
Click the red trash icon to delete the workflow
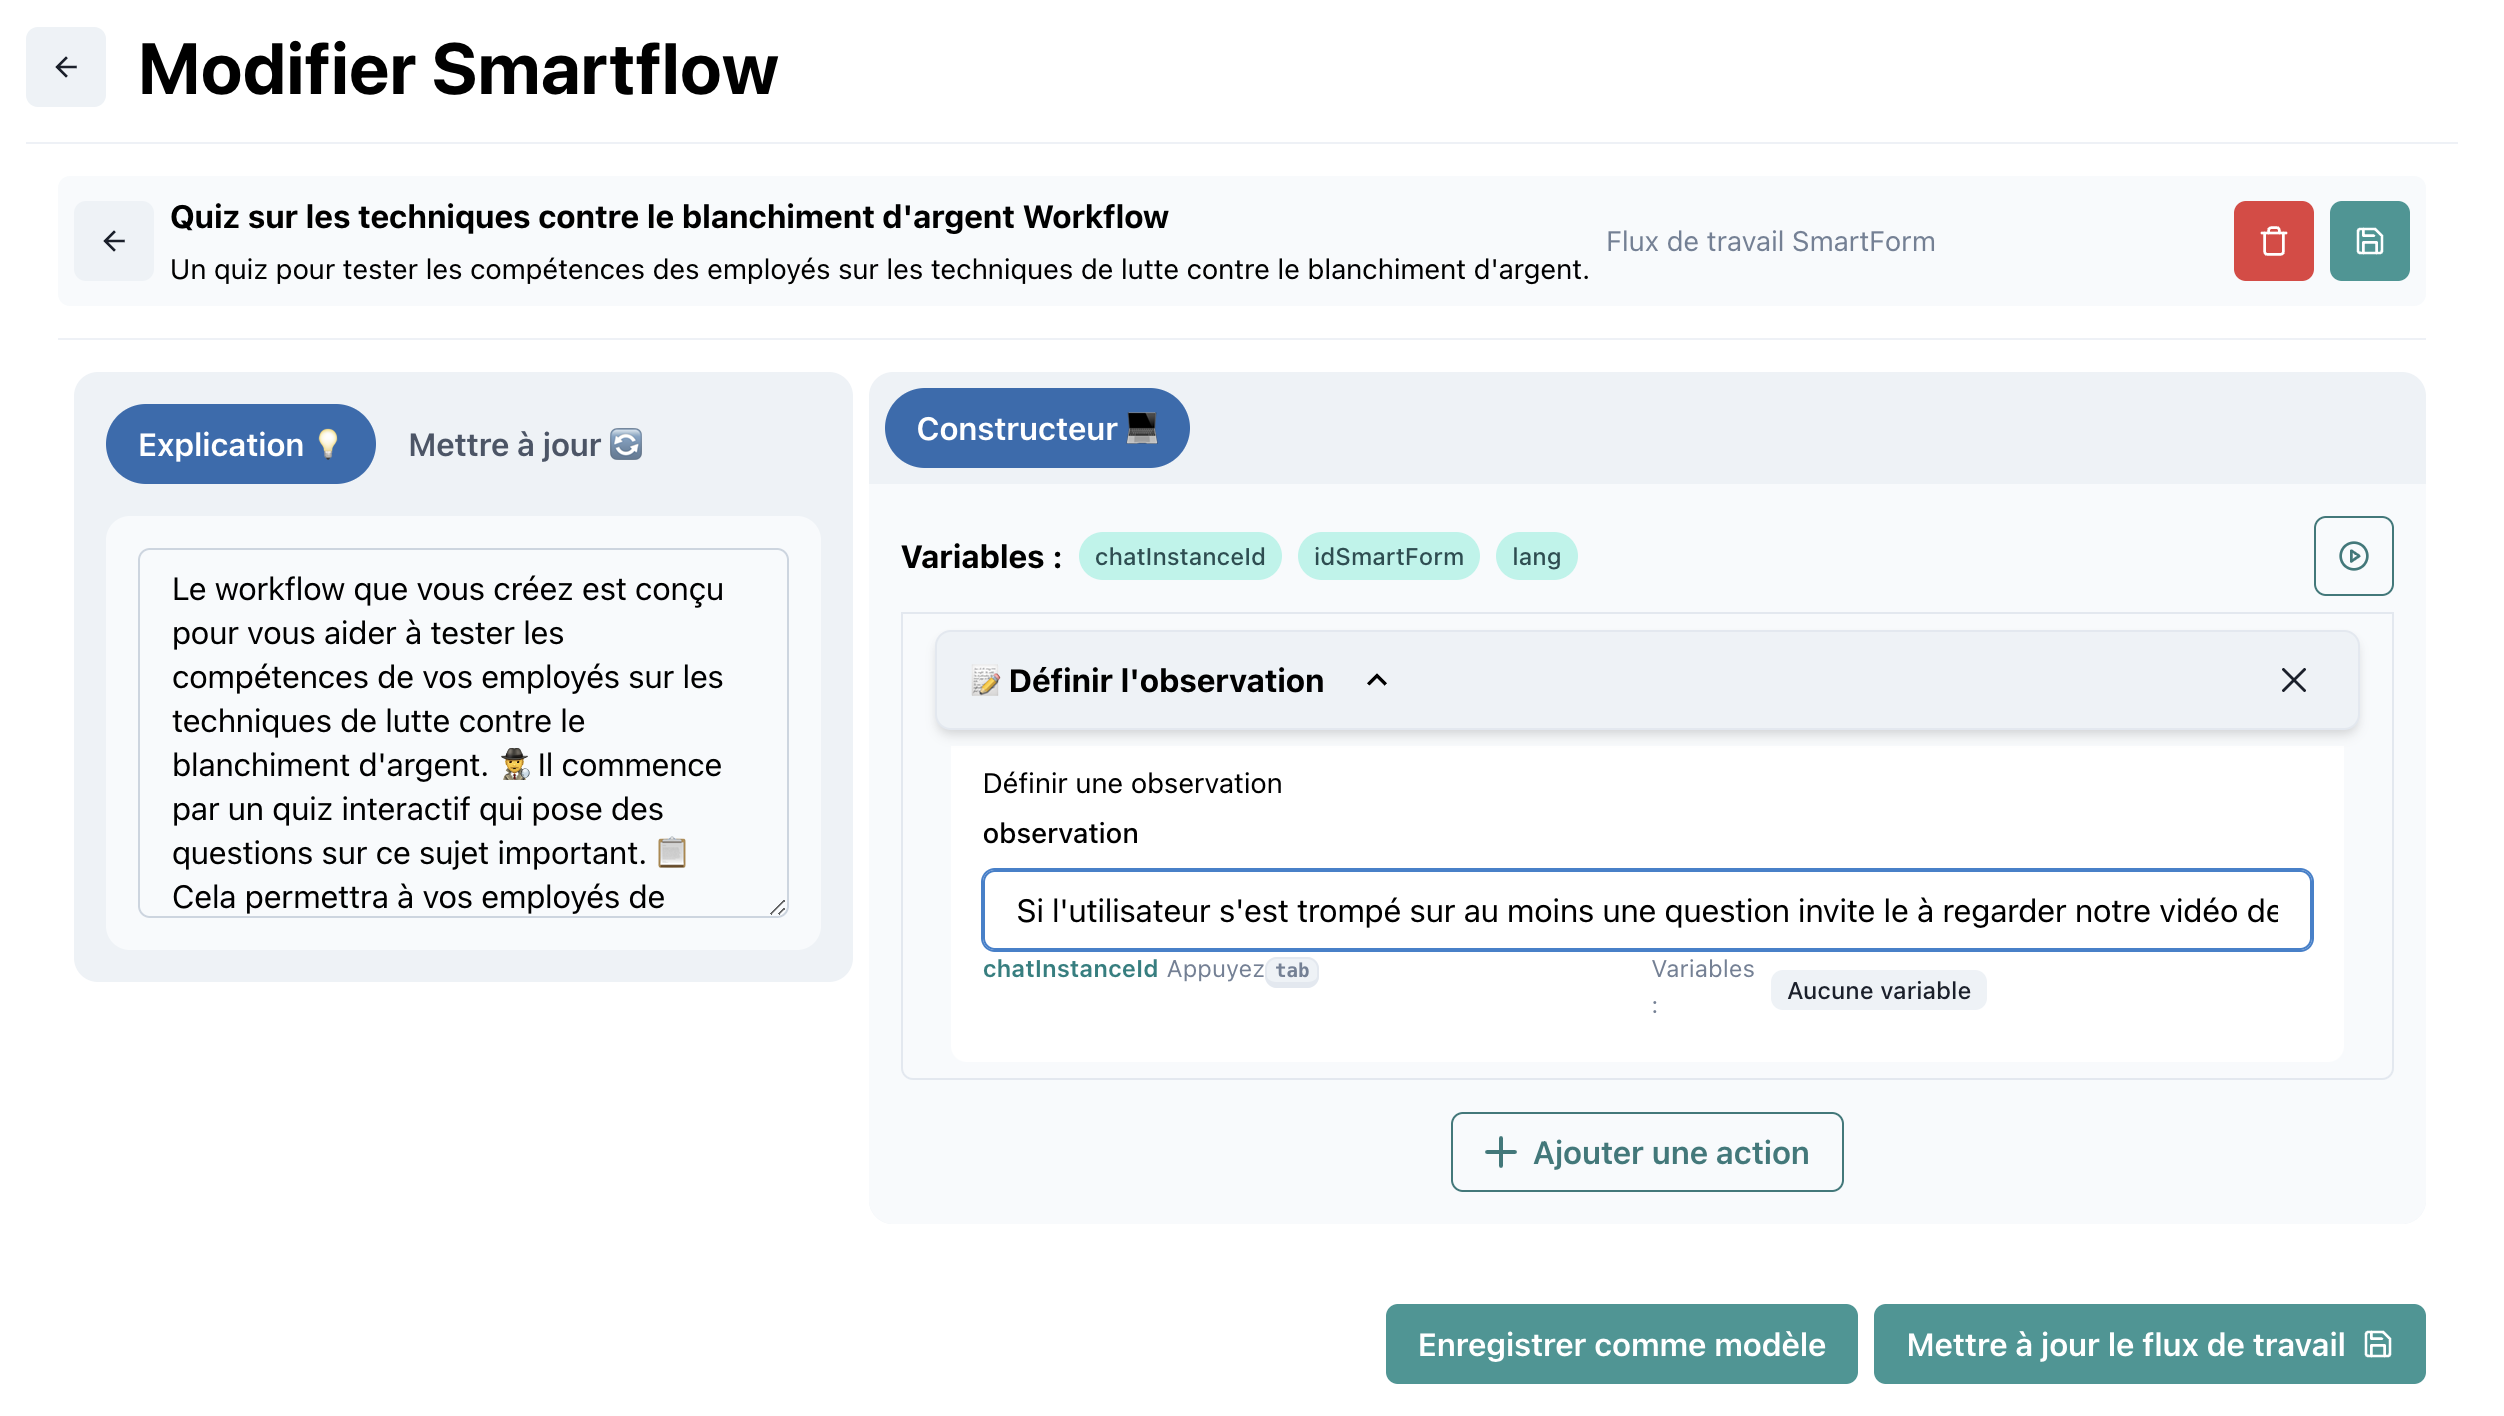(x=2272, y=240)
